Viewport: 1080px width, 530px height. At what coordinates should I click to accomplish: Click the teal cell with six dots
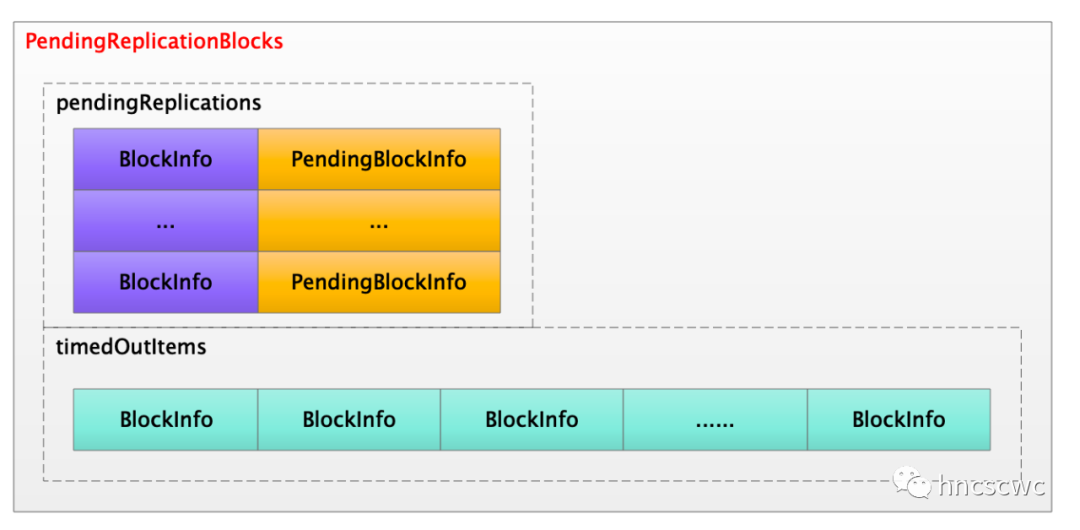pyautogui.click(x=715, y=420)
